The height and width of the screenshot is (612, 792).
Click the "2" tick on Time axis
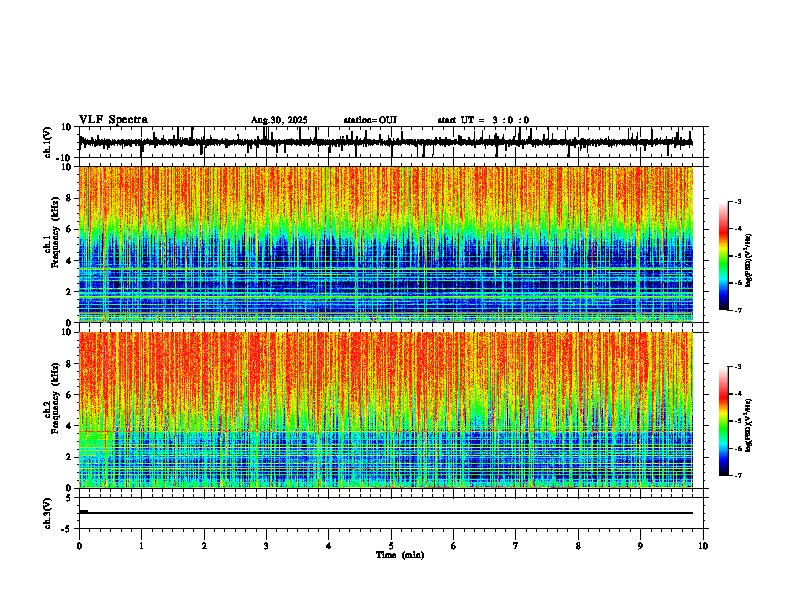204,546
